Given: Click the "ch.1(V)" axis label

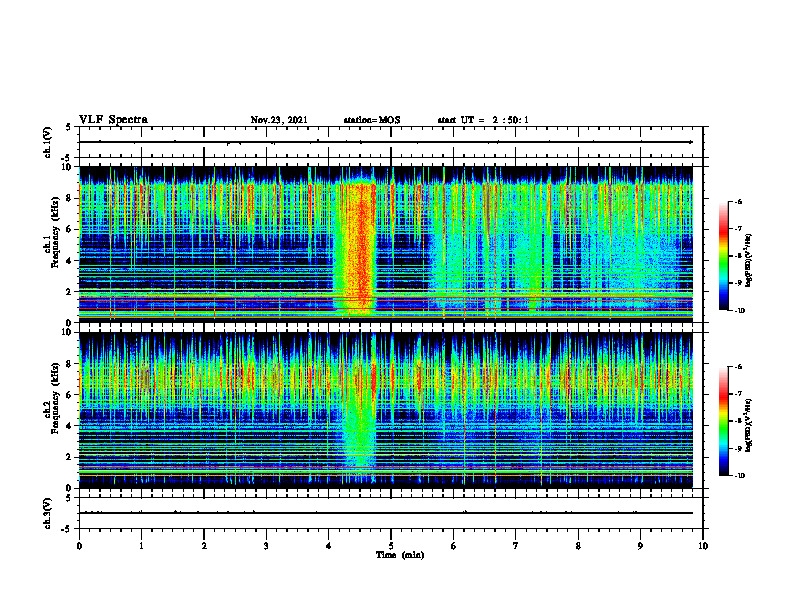Looking at the screenshot, I should [48, 142].
